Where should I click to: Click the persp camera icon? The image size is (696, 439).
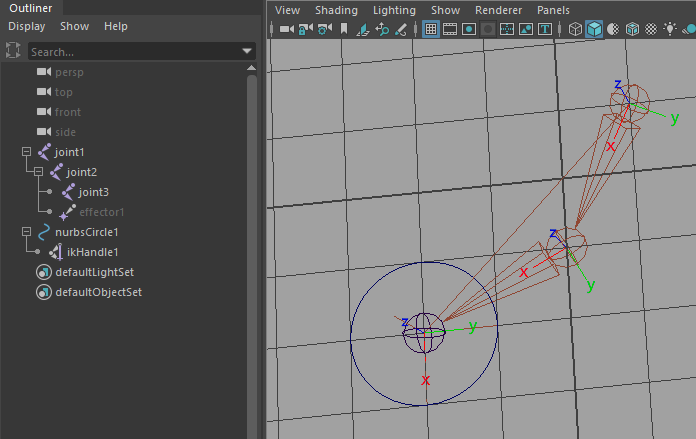click(44, 71)
